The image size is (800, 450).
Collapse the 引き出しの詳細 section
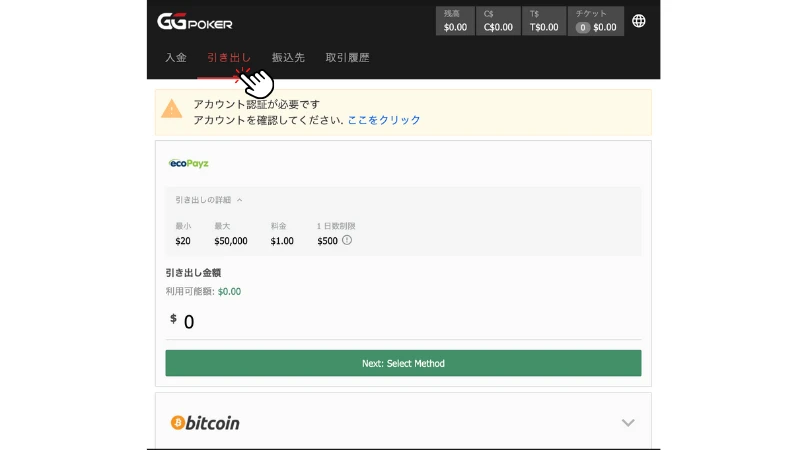click(x=209, y=200)
